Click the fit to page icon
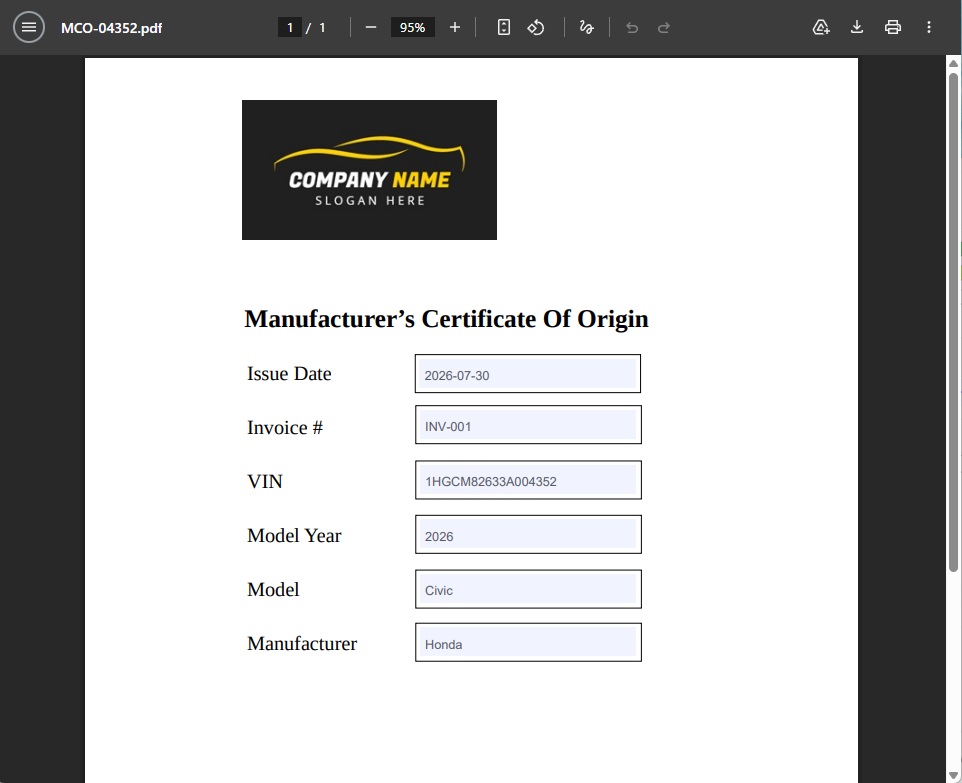This screenshot has height=783, width=962. 504,28
